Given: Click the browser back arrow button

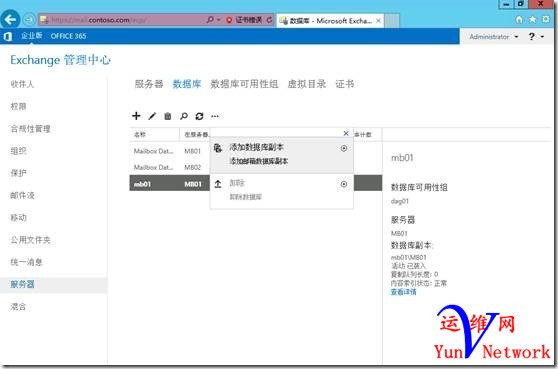Looking at the screenshot, I should (10, 19).
